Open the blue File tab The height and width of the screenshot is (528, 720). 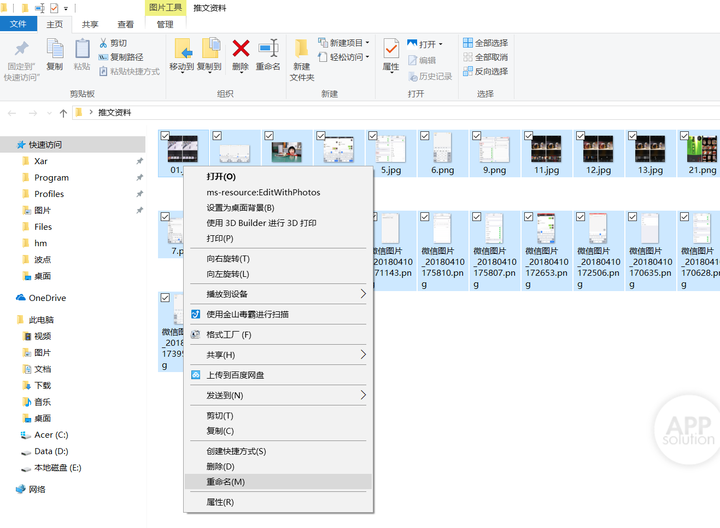click(18, 24)
